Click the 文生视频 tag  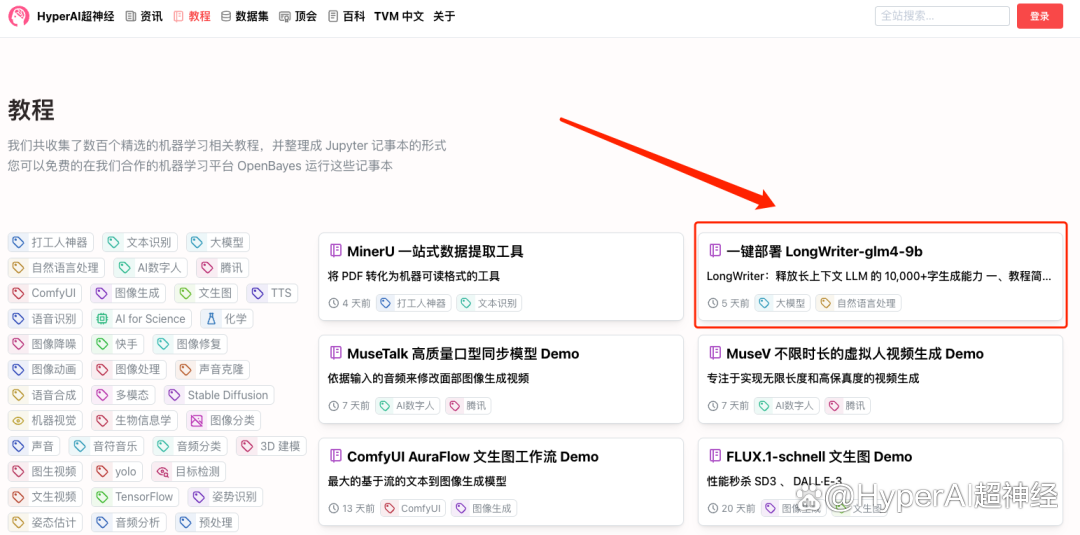[45, 497]
